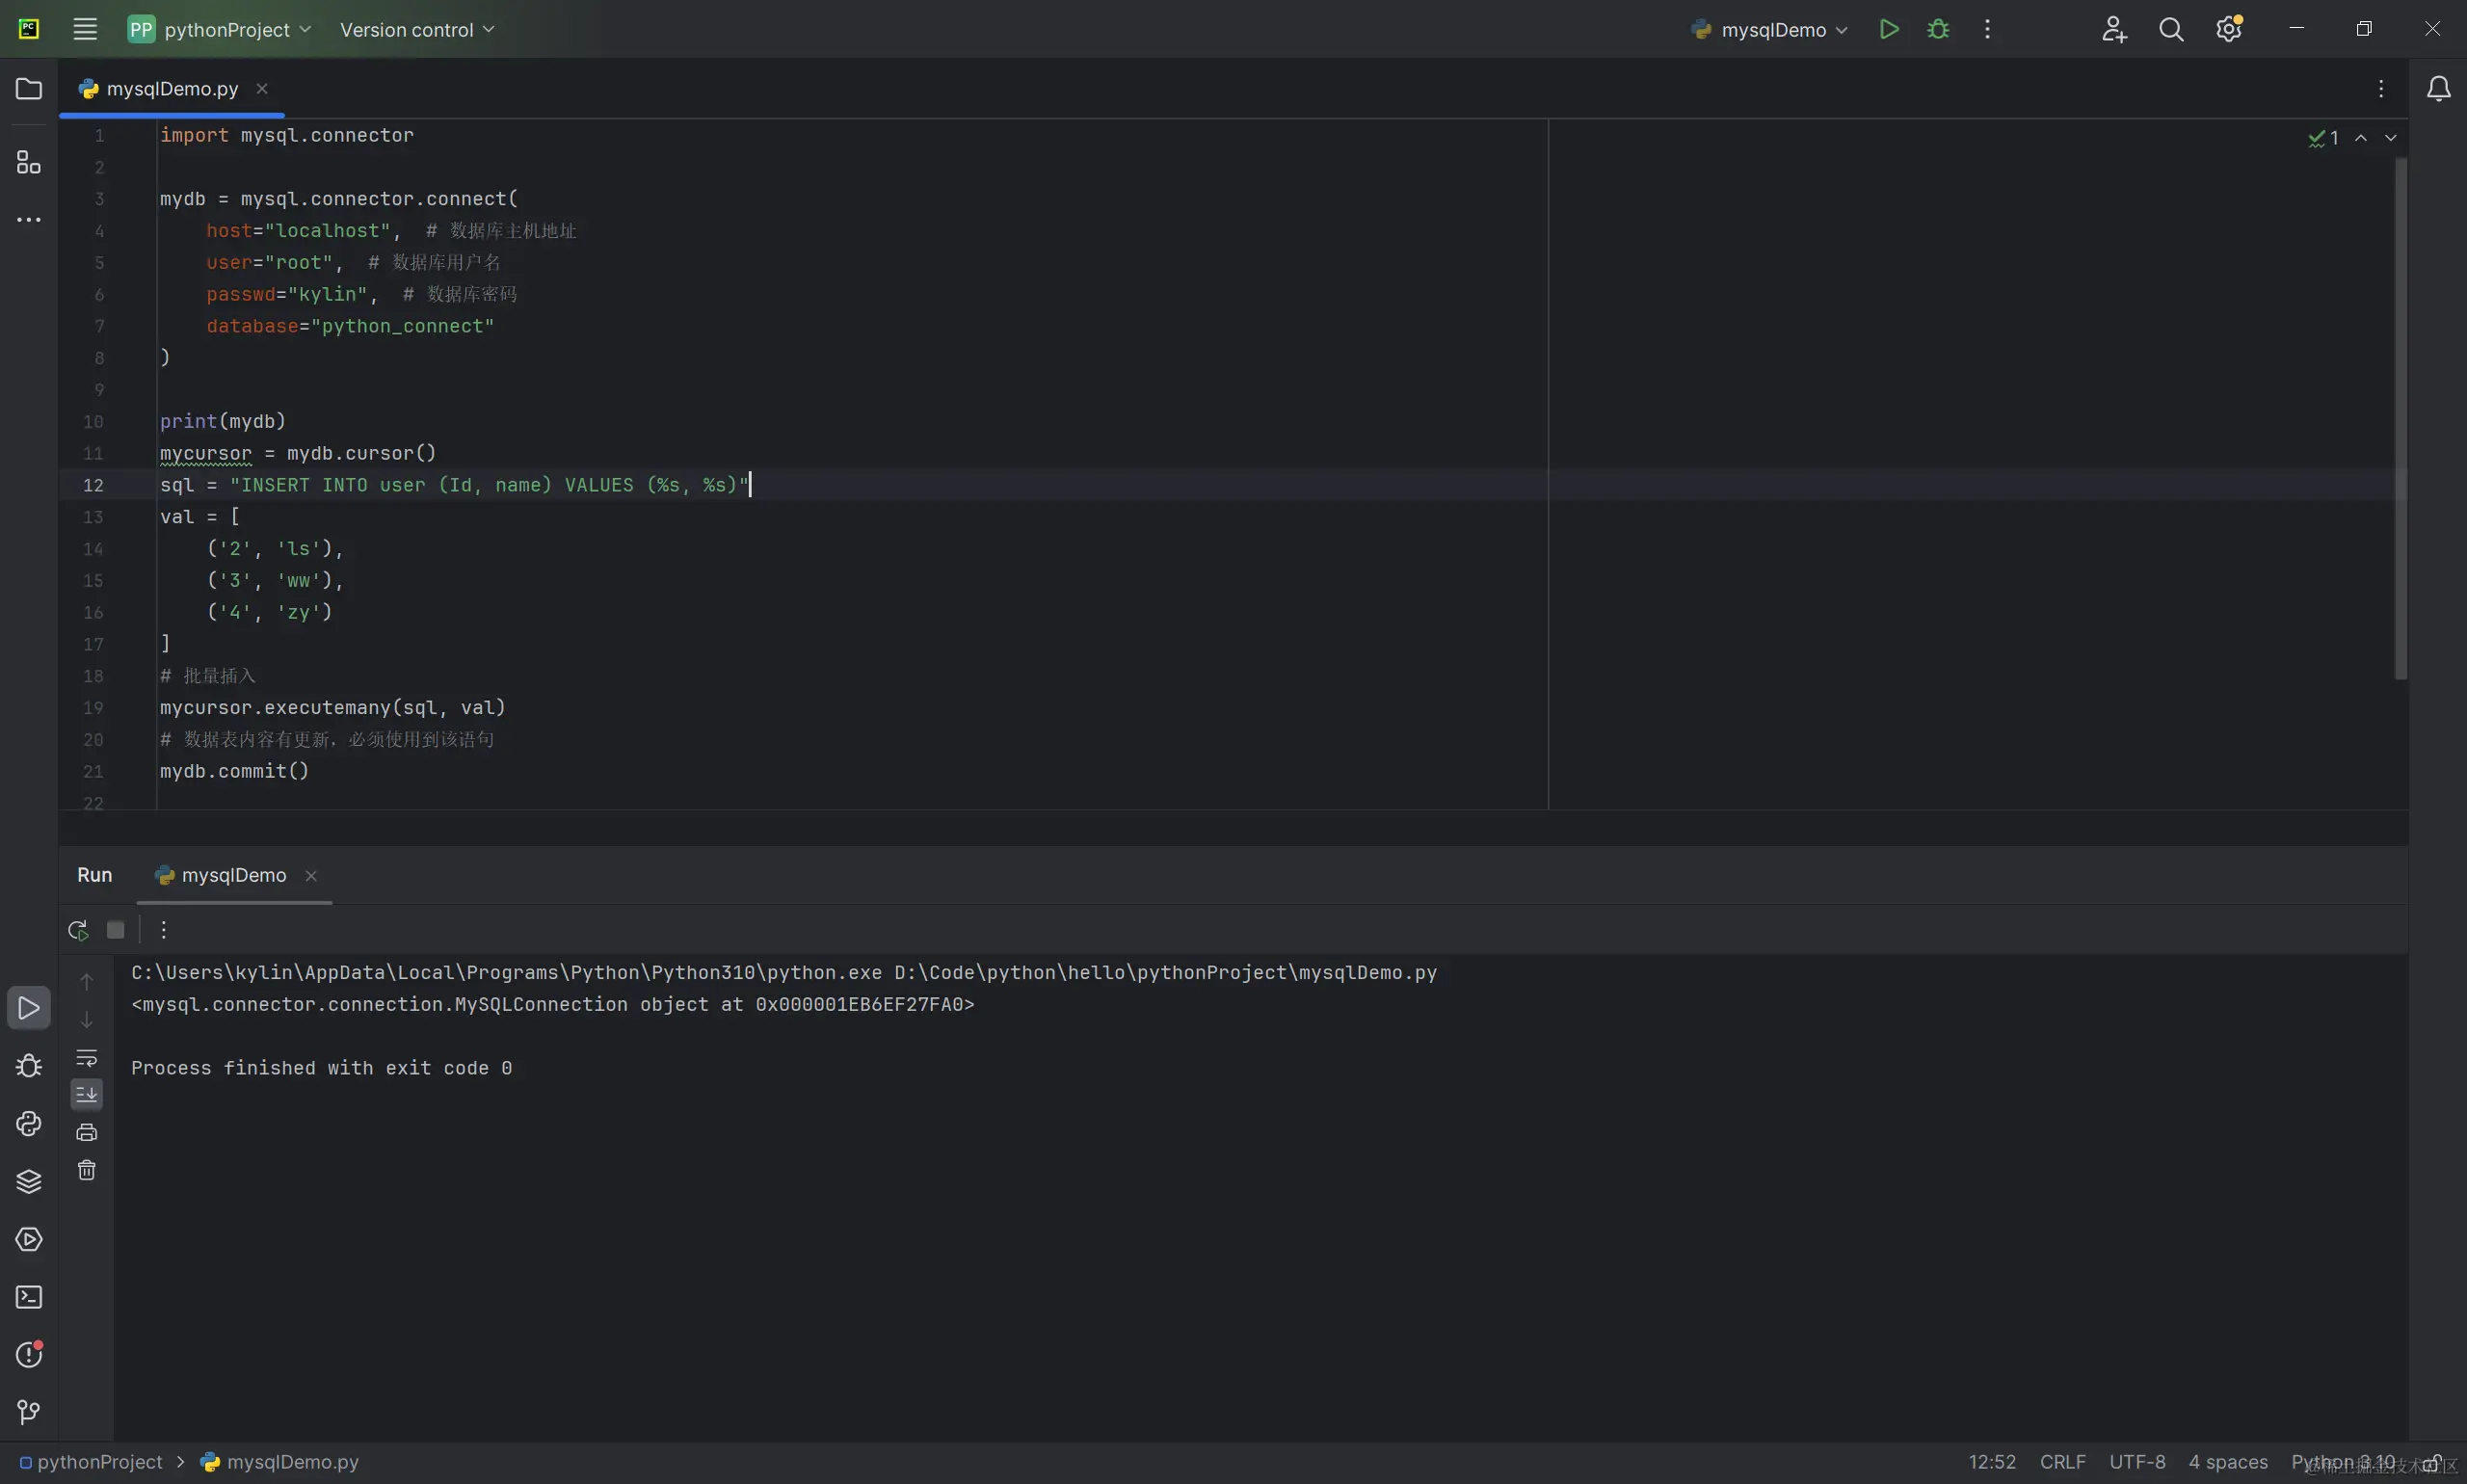Viewport: 2467px width, 1484px height.
Task: Select the mysqlDemo.py editor tab
Action: tap(171, 89)
